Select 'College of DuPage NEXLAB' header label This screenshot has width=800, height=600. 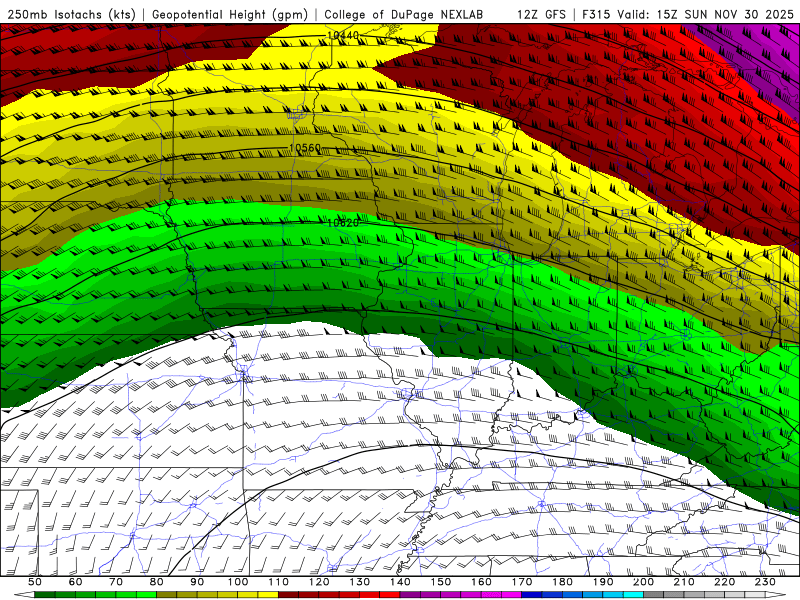click(x=404, y=15)
